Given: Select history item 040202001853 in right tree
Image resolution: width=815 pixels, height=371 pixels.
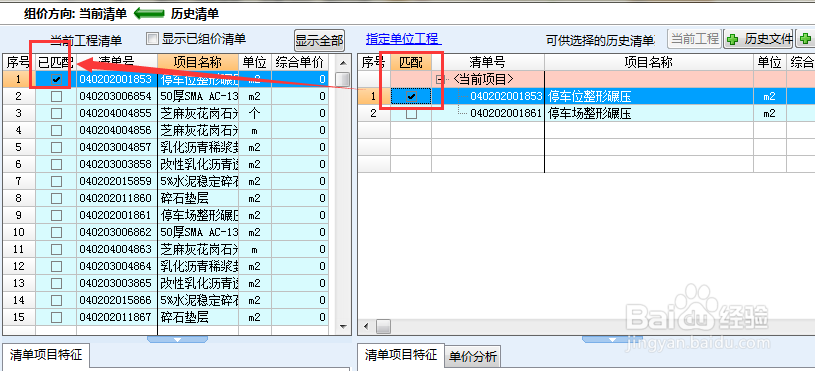Looking at the screenshot, I should click(506, 97).
